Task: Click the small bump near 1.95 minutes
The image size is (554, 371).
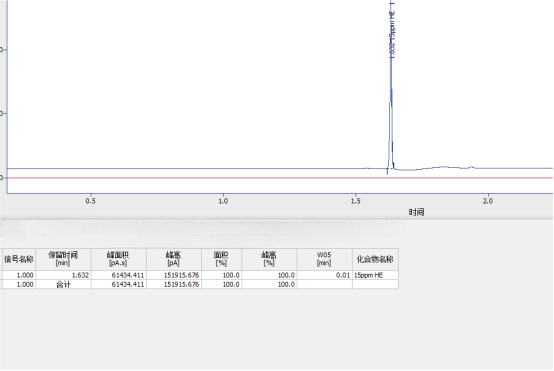Action: (471, 167)
